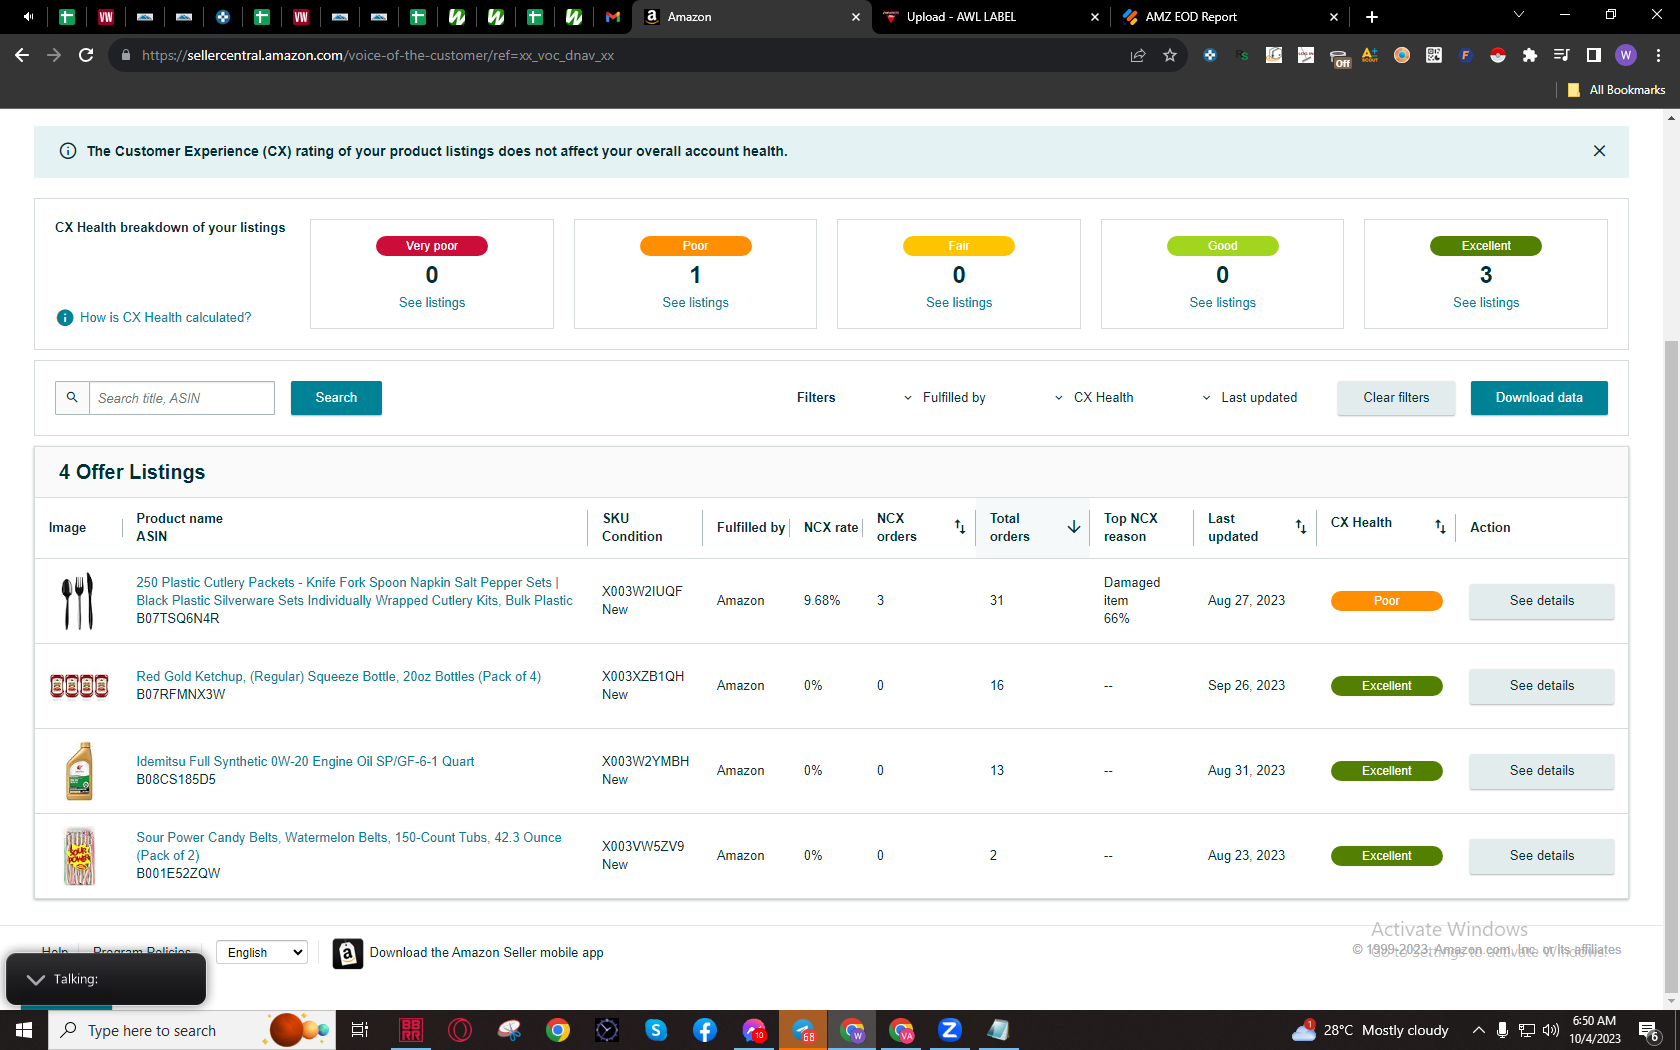Open the QR code extension
Viewport: 1680px width, 1050px height.
[1434, 55]
